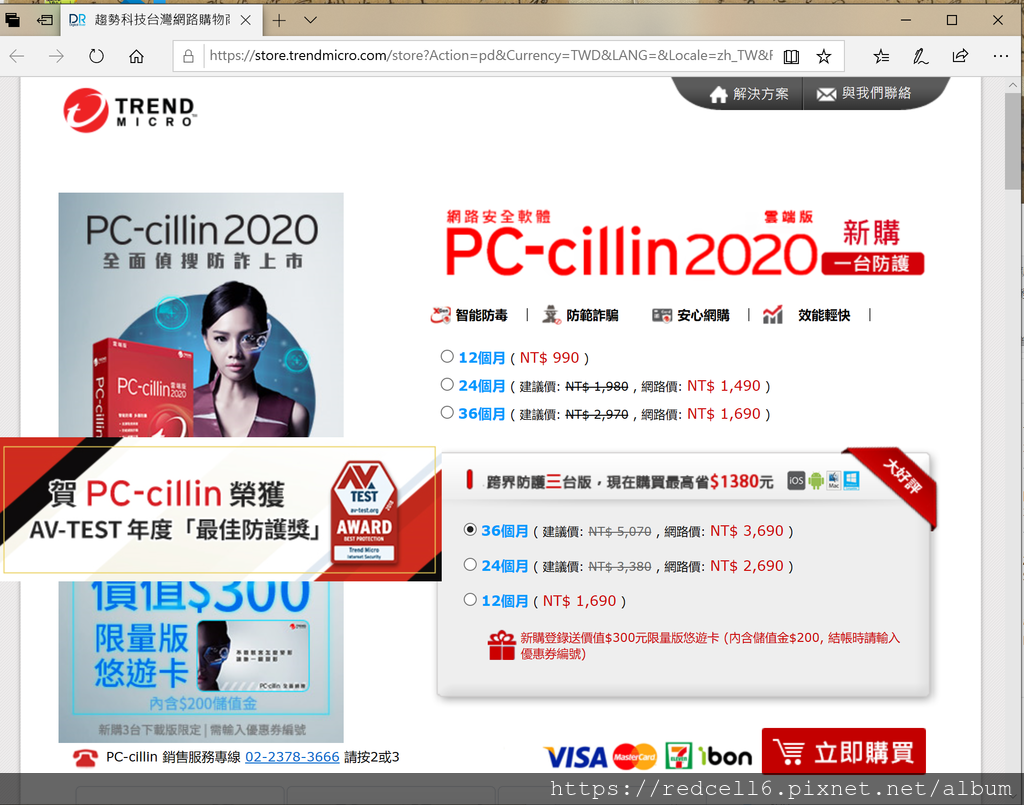
Task: Click the phone number 02-2378-3666 link
Action: pyautogui.click(x=292, y=757)
